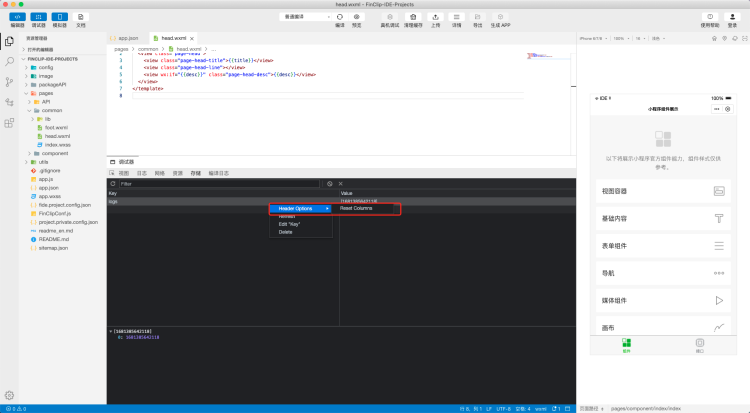Click the 生成 APP icon
The height and width of the screenshot is (413, 750).
coord(500,17)
